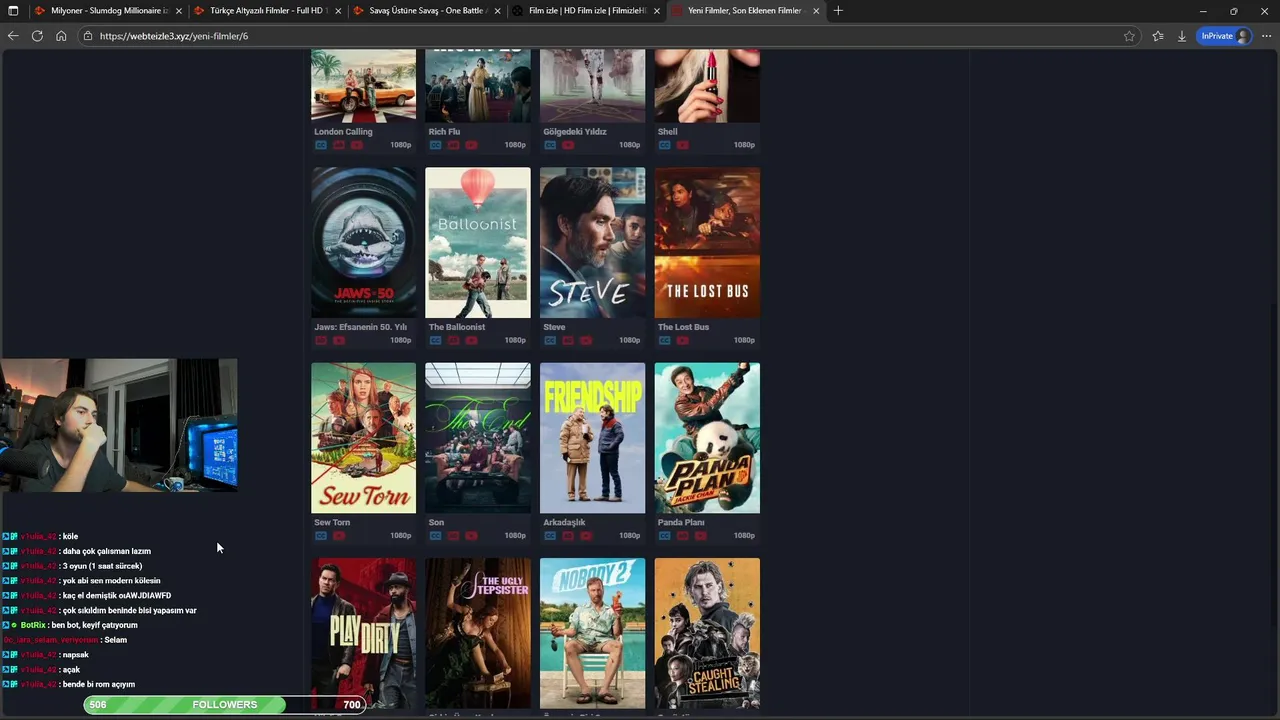Open the favorites list icon in the toolbar

click(1157, 36)
